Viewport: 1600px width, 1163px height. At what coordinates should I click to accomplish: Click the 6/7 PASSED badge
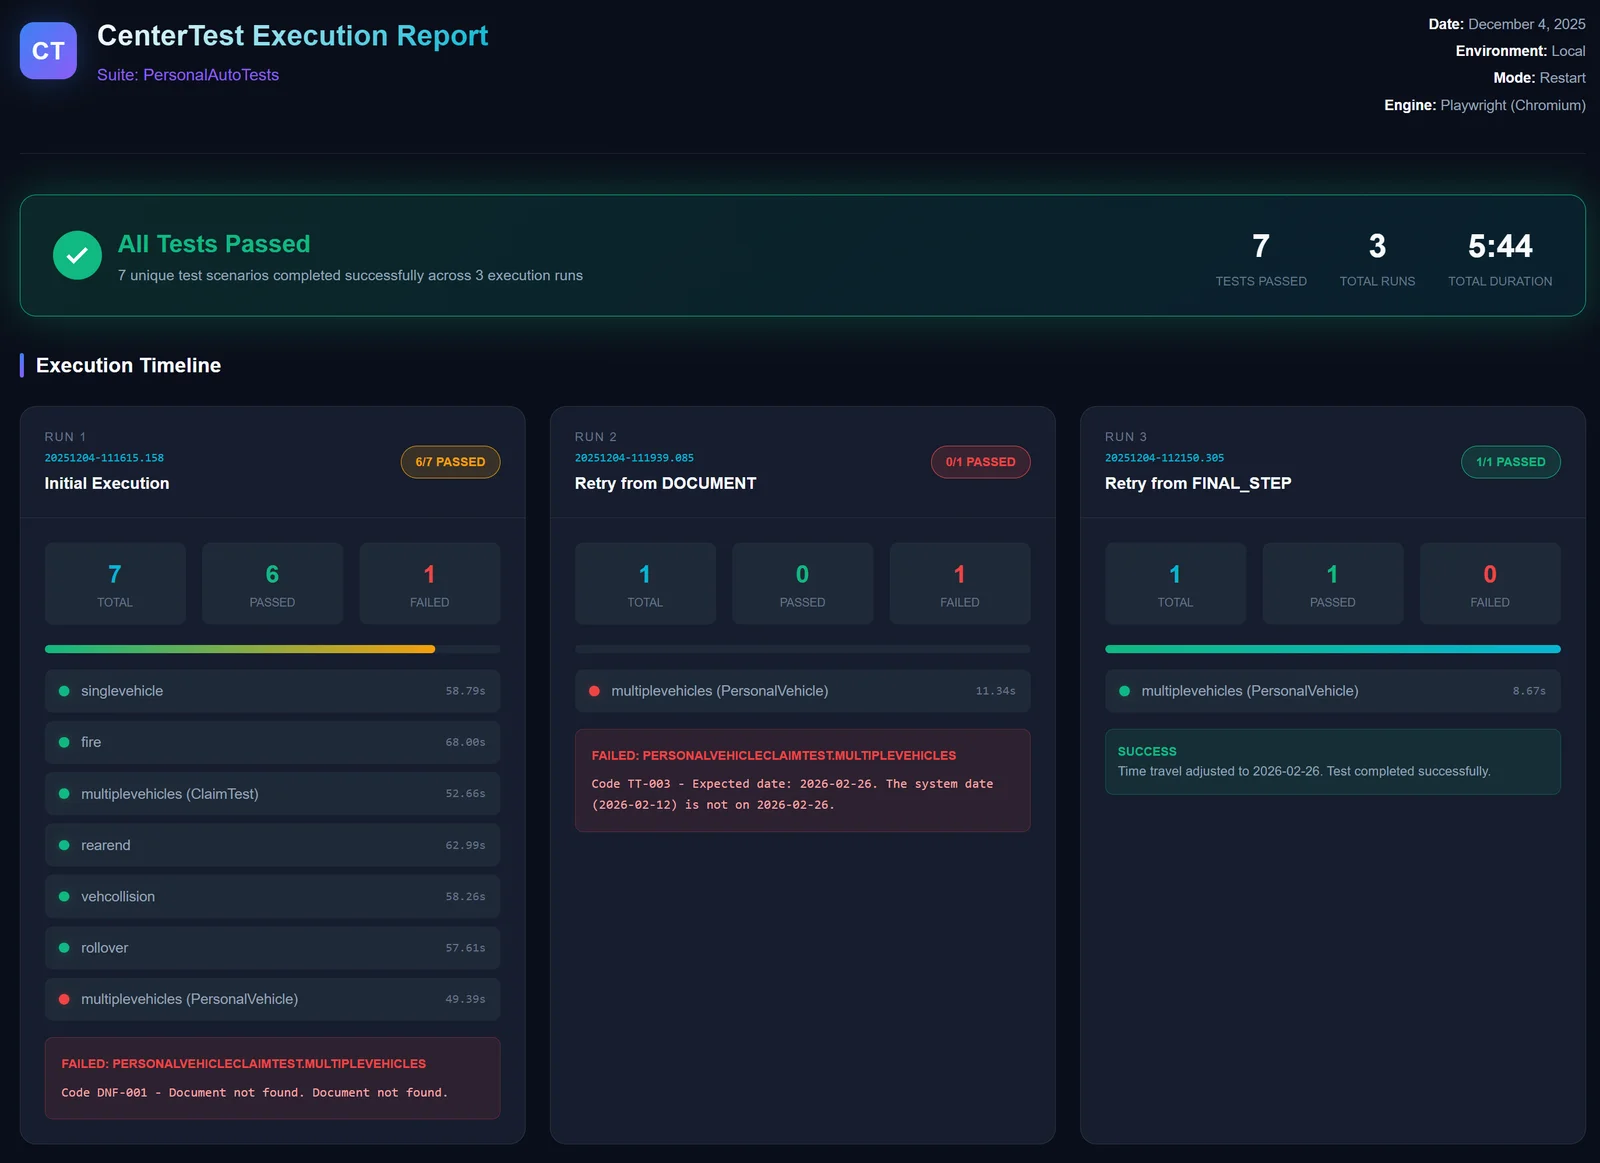(x=450, y=462)
